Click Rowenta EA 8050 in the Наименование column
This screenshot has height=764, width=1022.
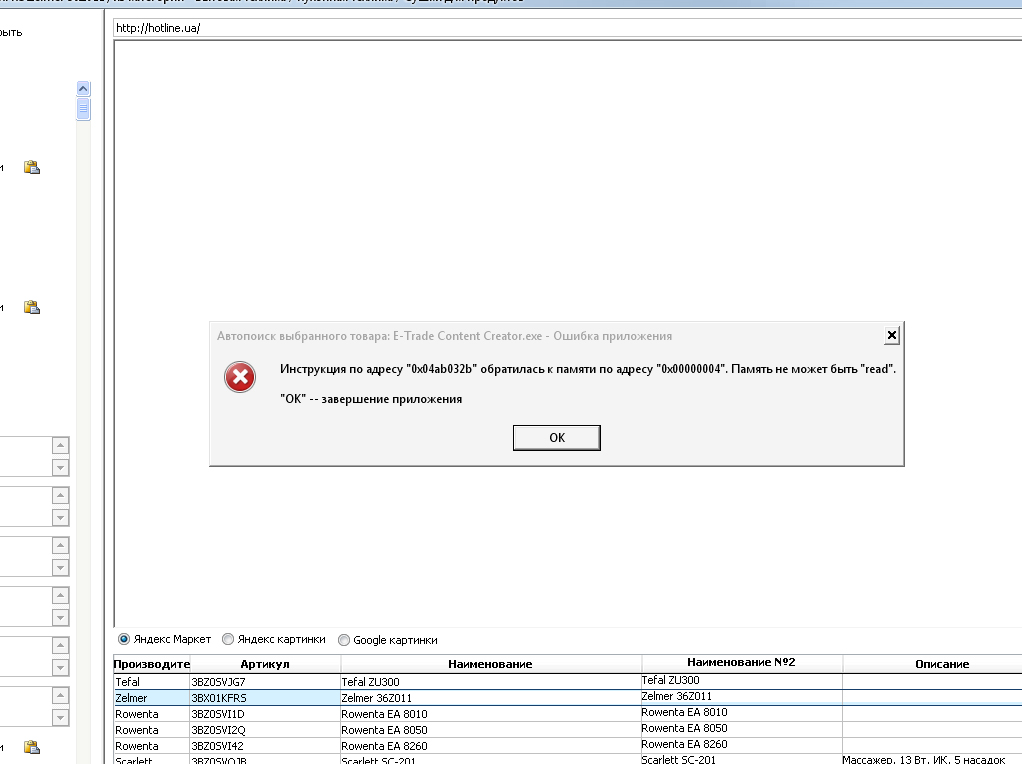tap(490, 730)
